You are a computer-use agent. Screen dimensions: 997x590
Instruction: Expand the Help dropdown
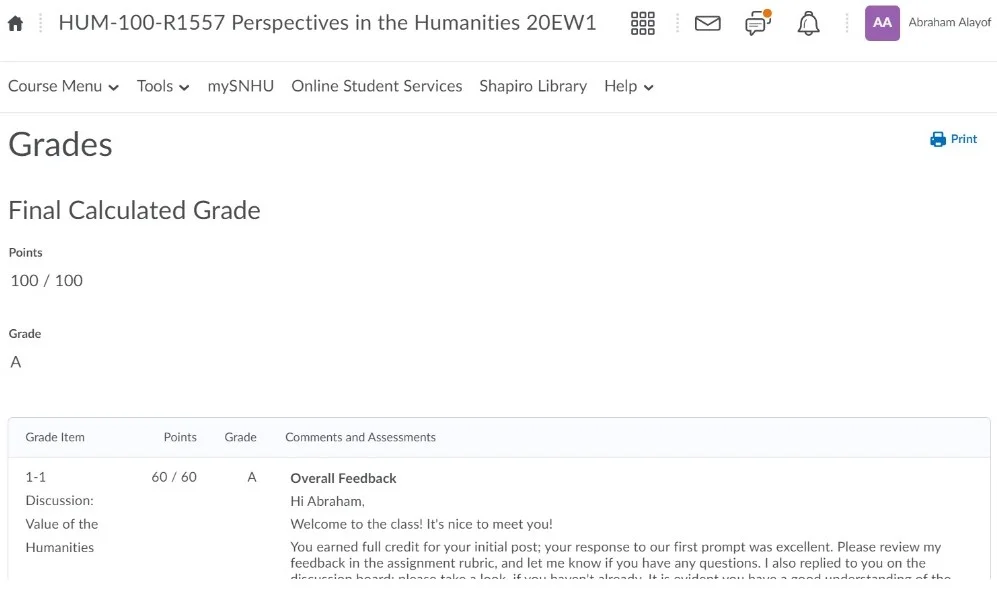[x=628, y=86]
